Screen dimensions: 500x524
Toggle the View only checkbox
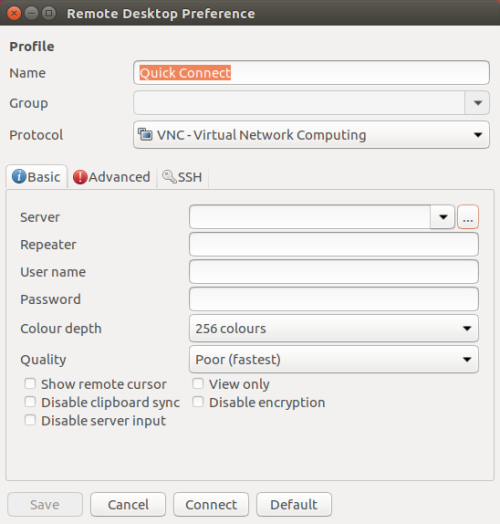click(198, 383)
